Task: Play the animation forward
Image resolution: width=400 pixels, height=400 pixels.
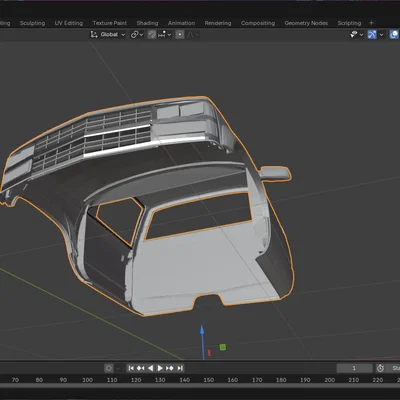Action: pos(160,368)
